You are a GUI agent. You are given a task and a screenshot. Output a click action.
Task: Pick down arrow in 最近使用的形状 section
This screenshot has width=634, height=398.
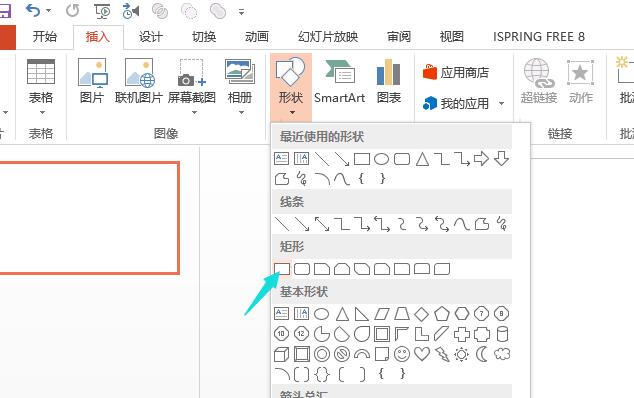click(501, 159)
